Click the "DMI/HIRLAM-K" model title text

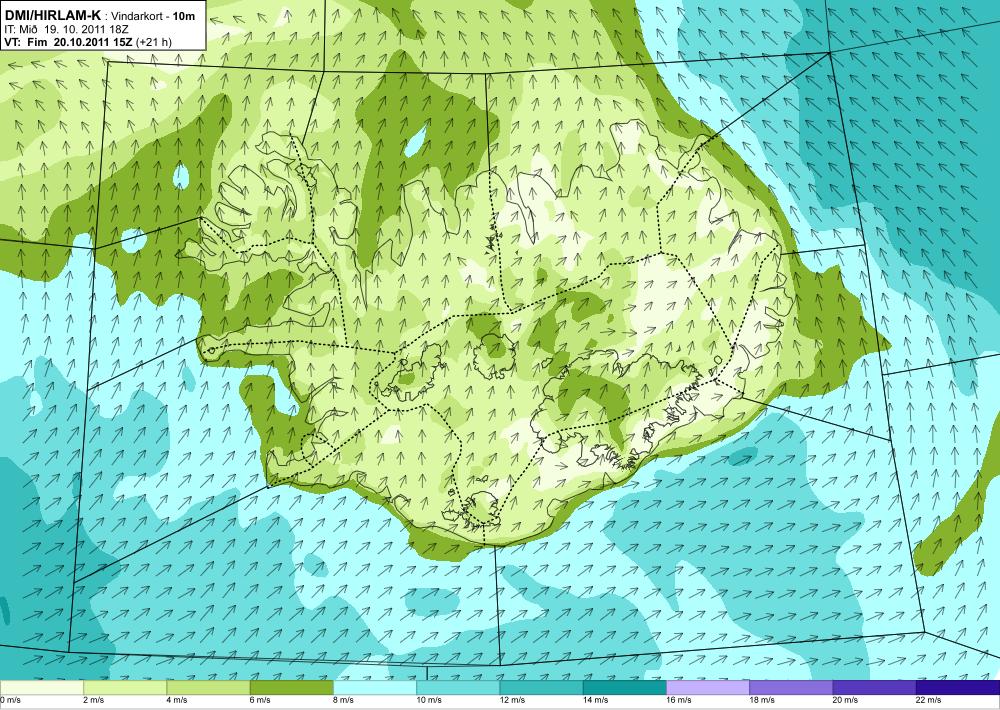[52, 15]
